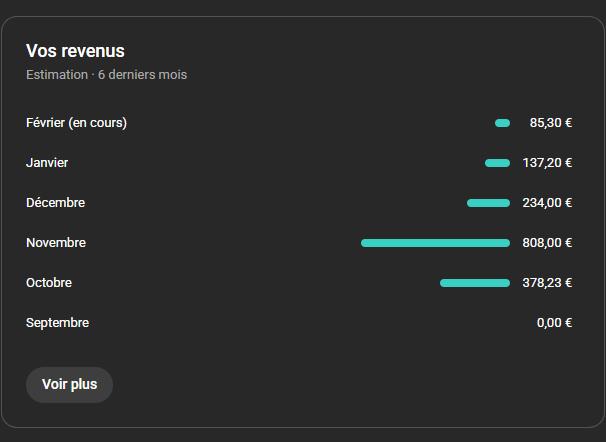Select the Février (en cours) row label
Screen dimensions: 606x442
[76, 123]
